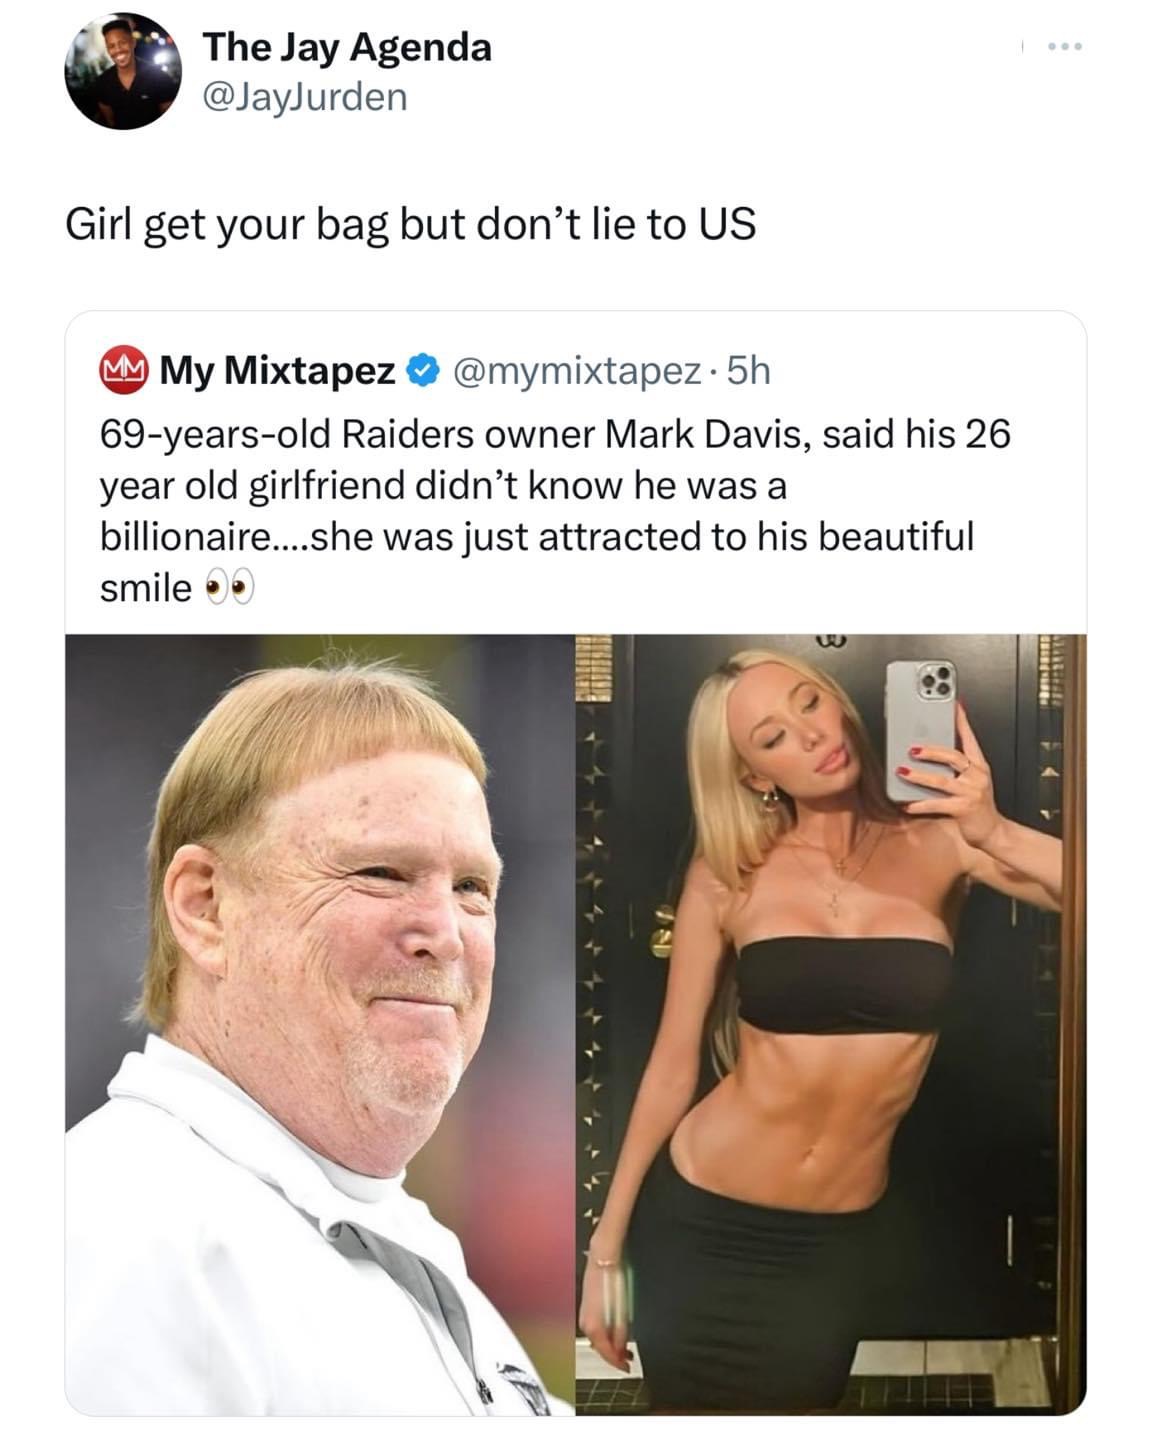Open the 5h timestamp of quoted tweet
This screenshot has width=1152, height=1440.
(x=748, y=371)
